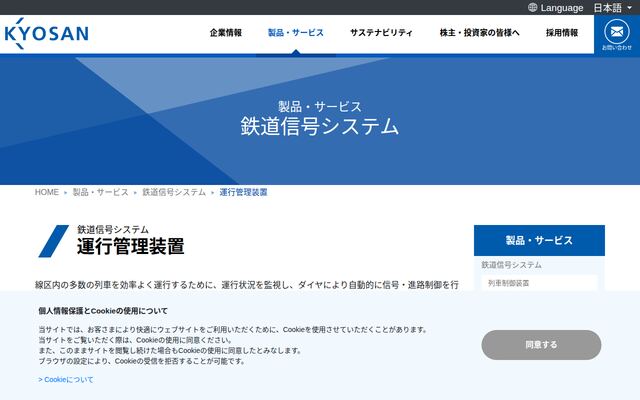Click the 同意する cookie button
This screenshot has width=640, height=400.
point(541,345)
